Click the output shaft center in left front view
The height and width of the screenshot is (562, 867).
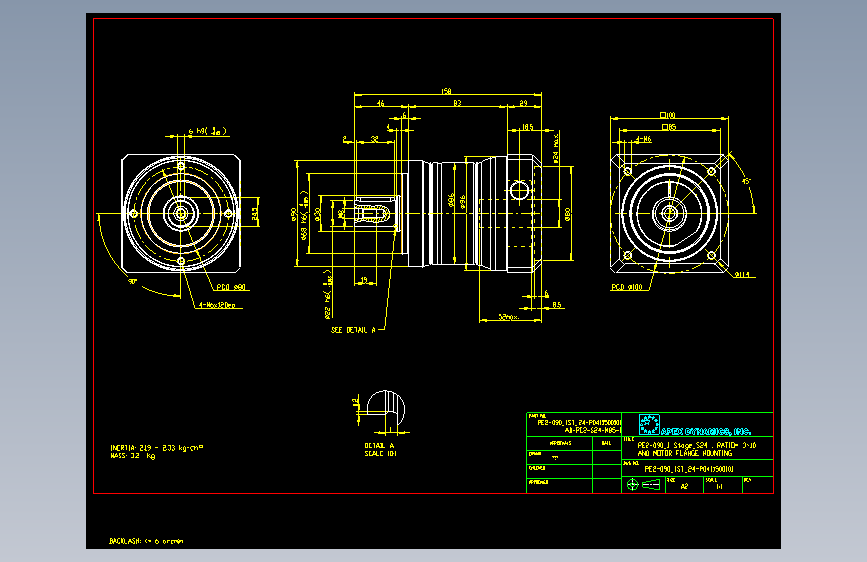[180, 213]
